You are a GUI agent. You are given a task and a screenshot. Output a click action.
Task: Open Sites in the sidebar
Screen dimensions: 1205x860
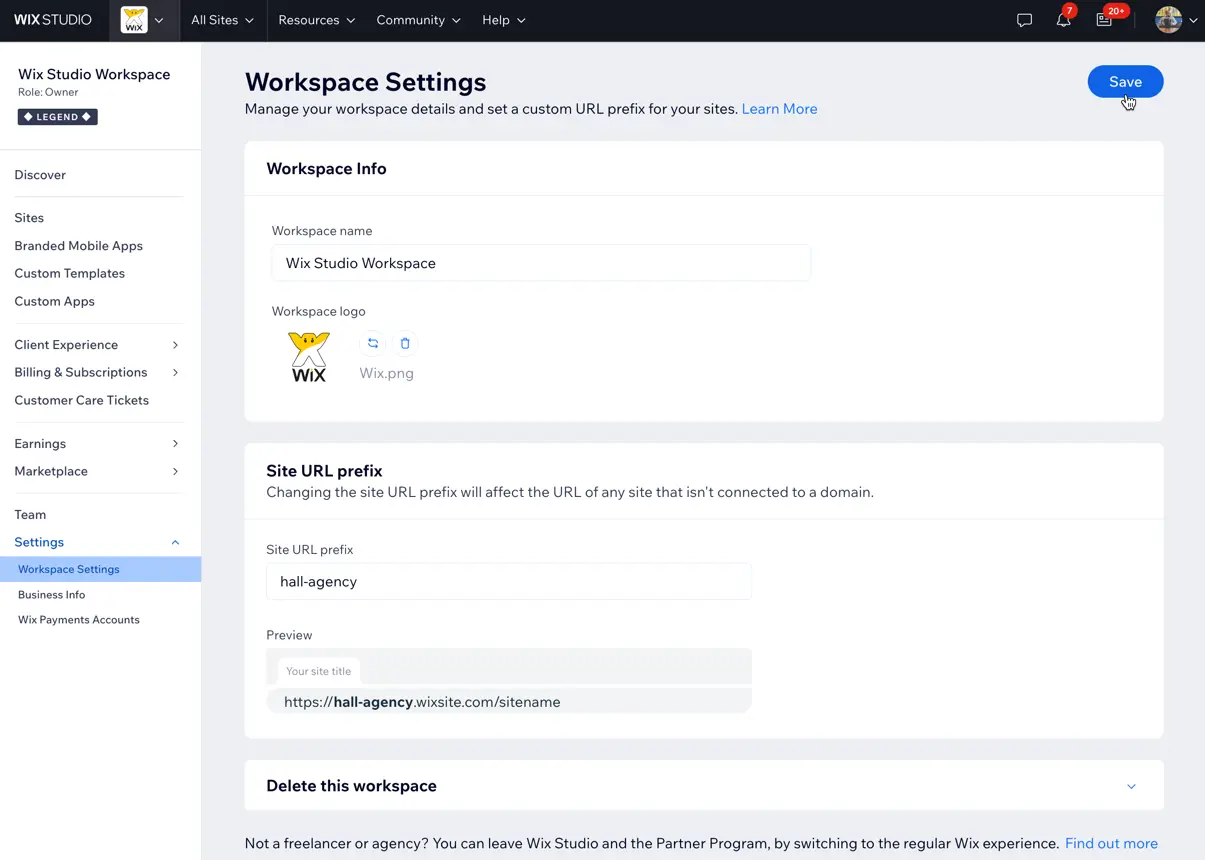[x=29, y=218]
